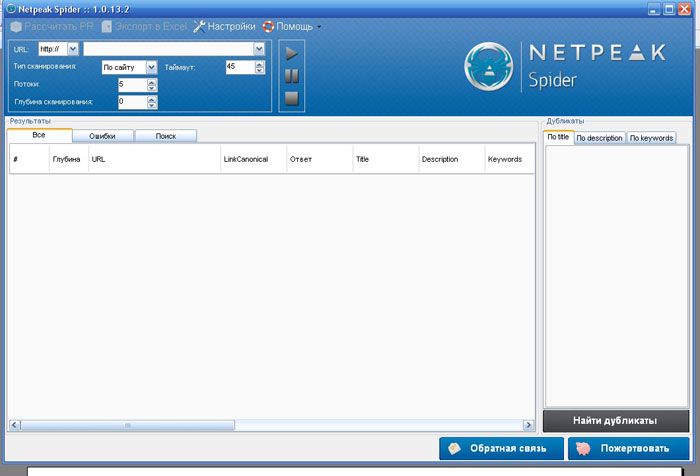Click the Потоки threads spinner arrows
This screenshot has width=700, height=476.
152,84
